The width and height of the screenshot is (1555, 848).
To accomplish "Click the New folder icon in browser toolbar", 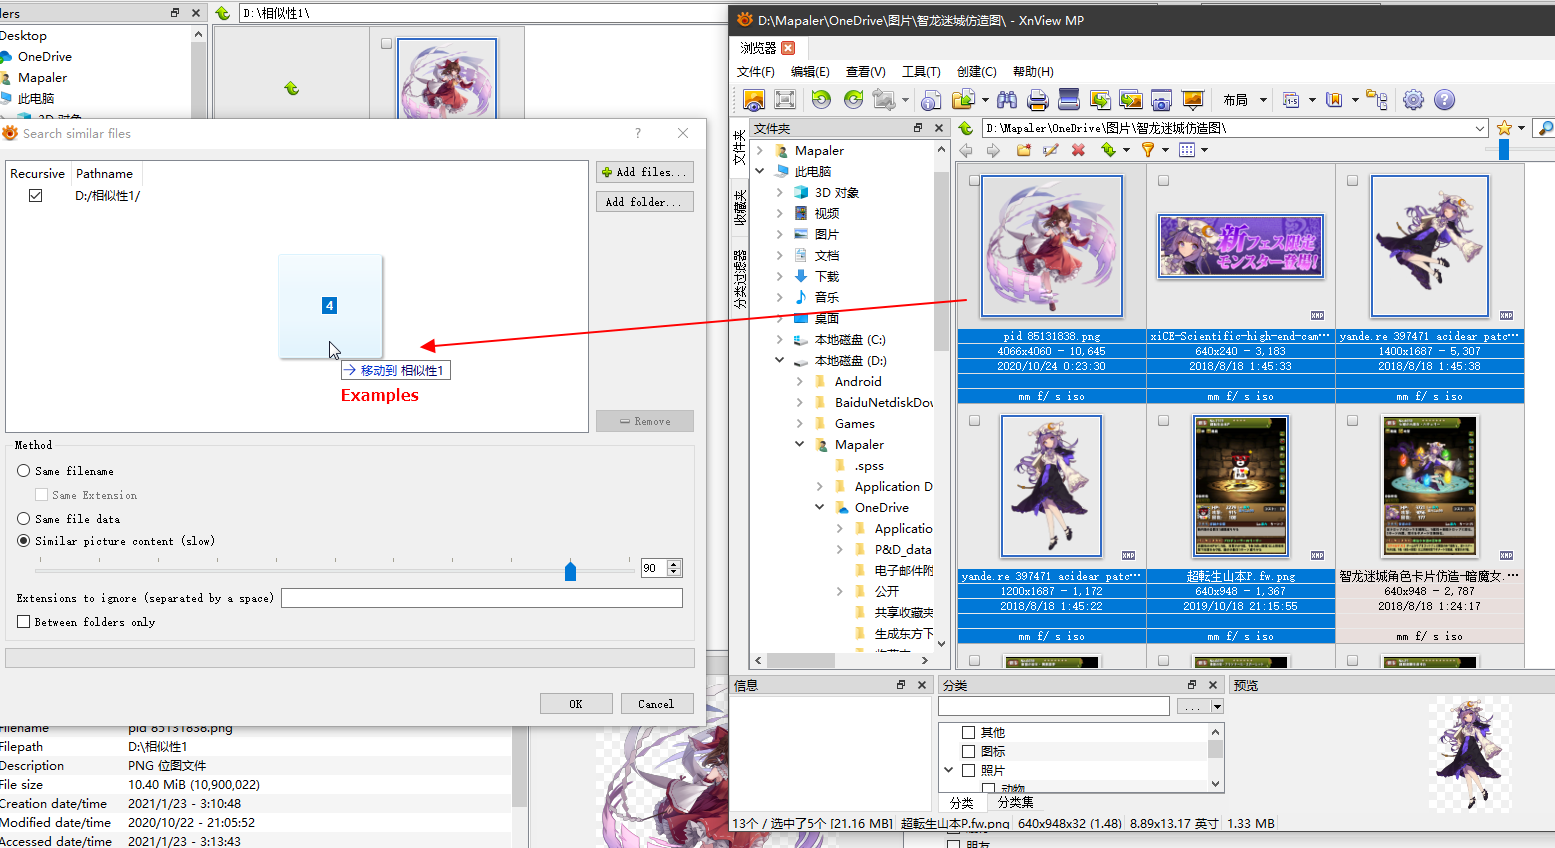I will pyautogui.click(x=1023, y=150).
